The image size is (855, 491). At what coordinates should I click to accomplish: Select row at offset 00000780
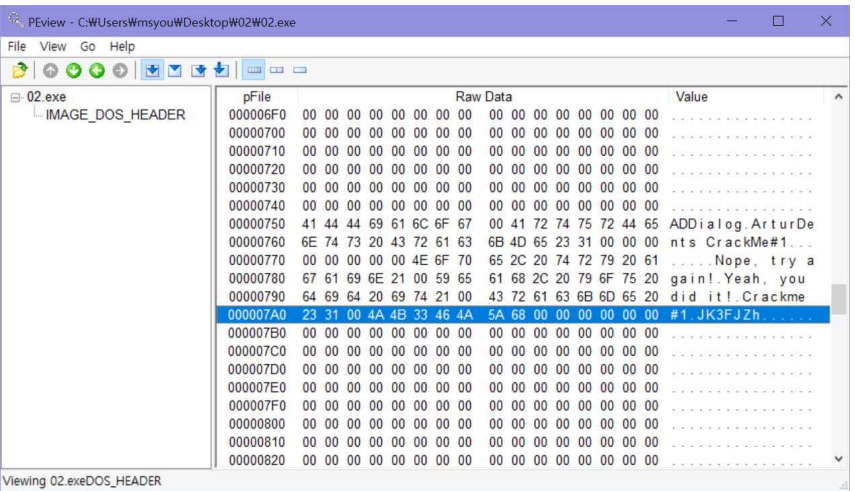pos(523,279)
